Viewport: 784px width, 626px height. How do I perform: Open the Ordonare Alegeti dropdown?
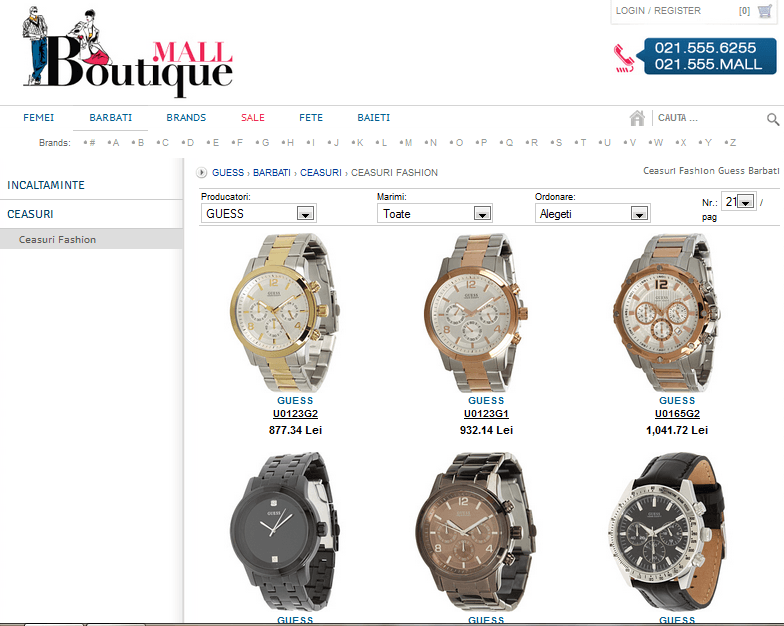click(639, 213)
